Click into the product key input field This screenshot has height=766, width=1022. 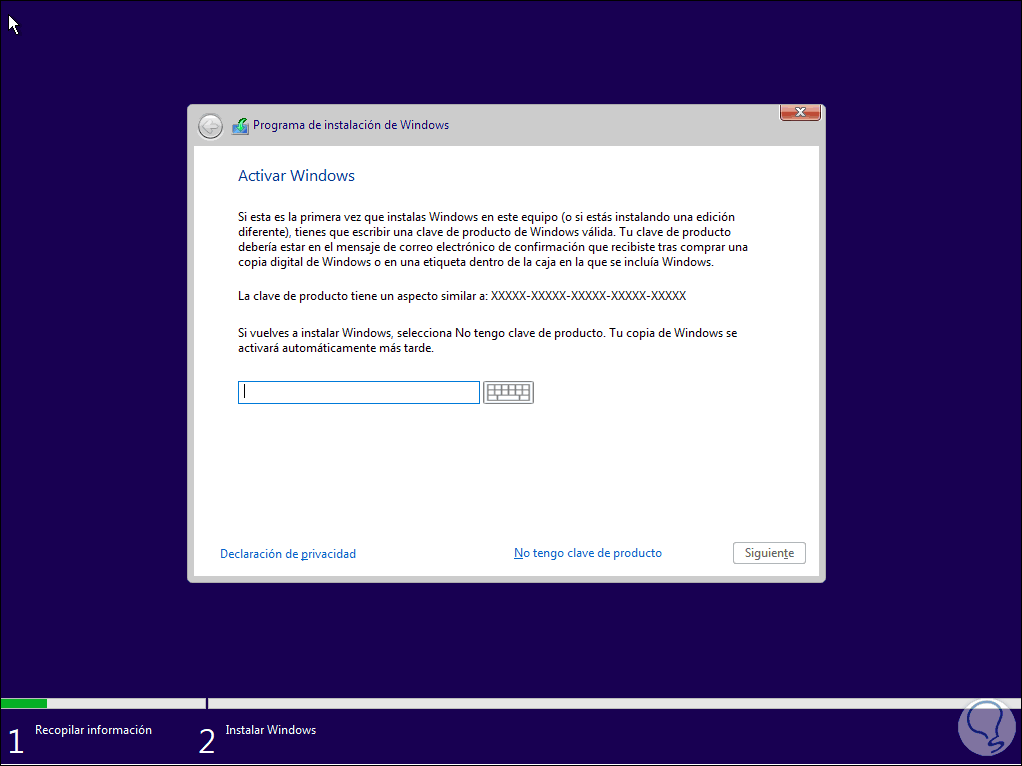point(358,392)
